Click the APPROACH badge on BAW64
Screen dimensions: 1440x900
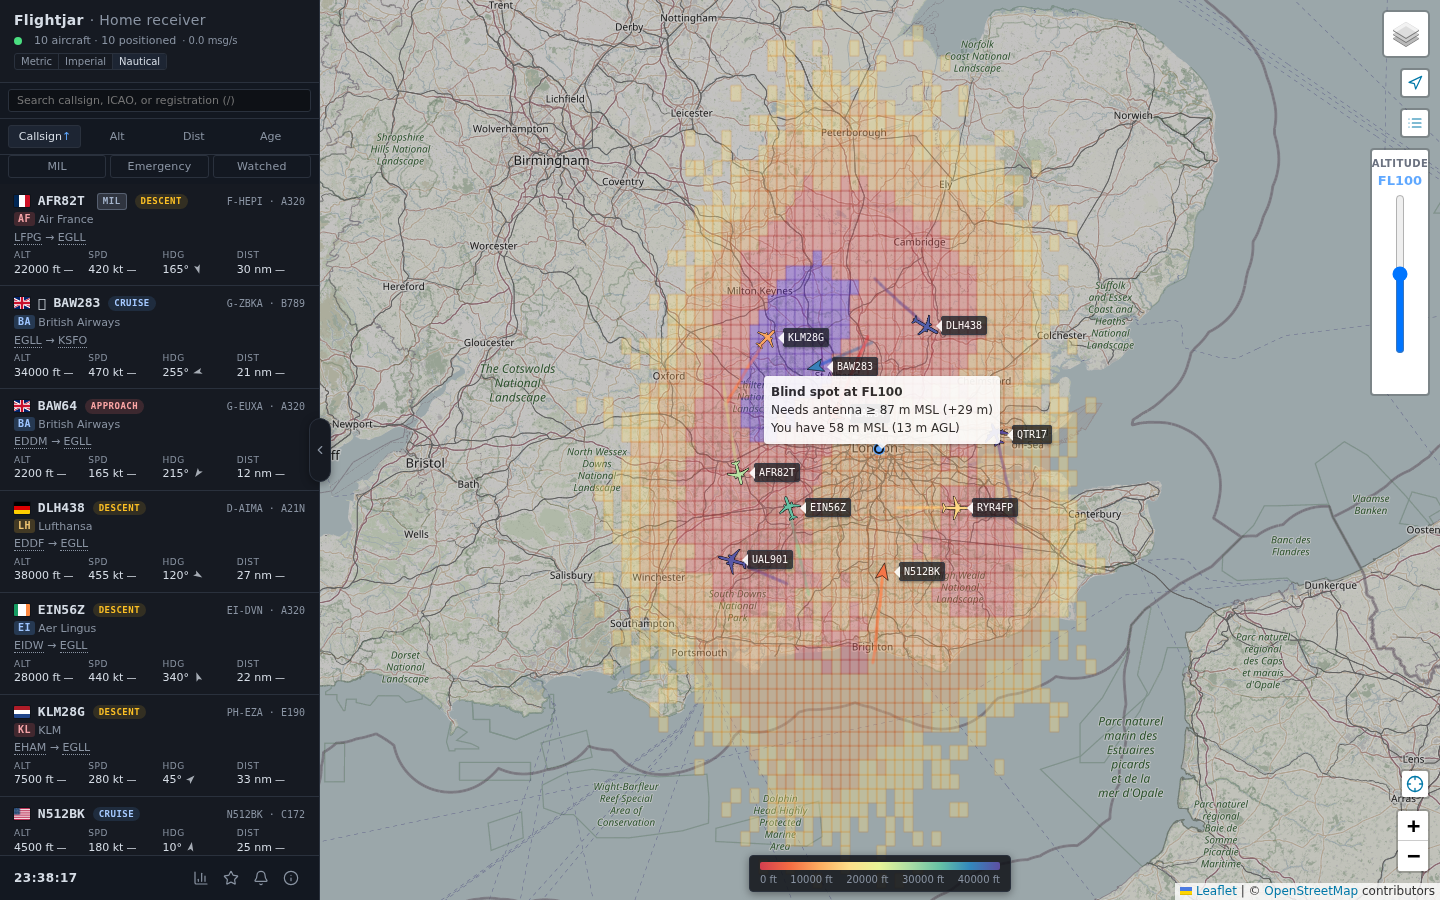click(x=114, y=406)
